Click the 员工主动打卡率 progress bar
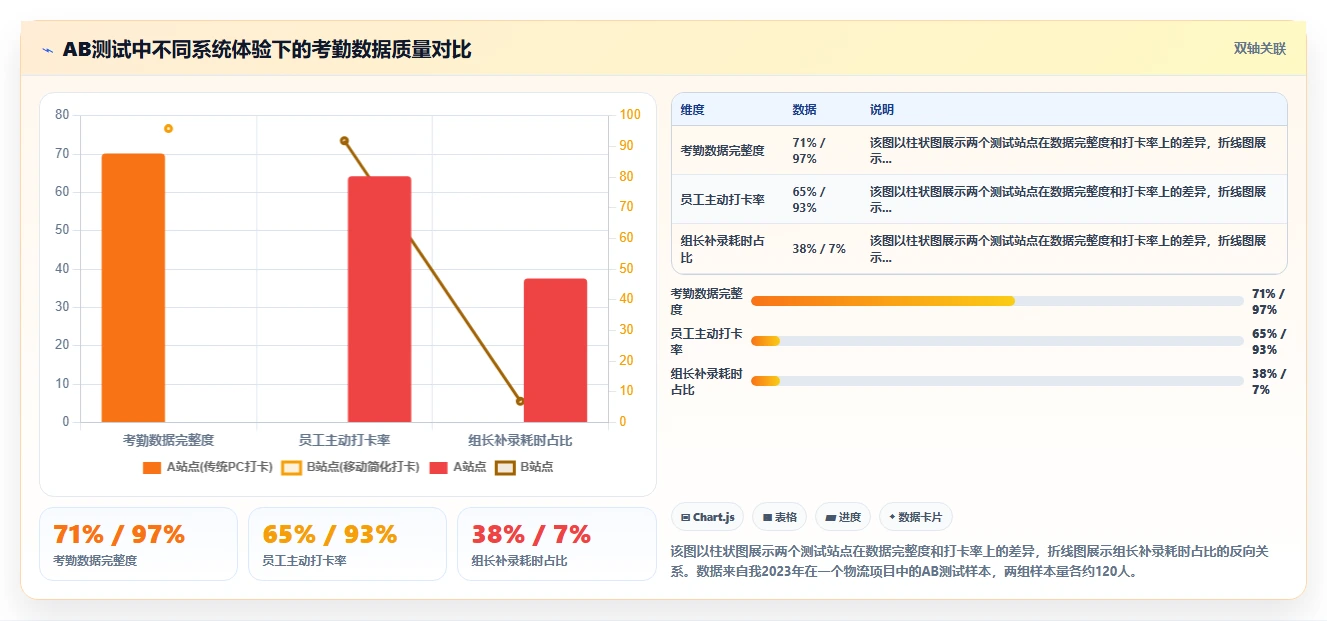The image size is (1327, 621). [997, 341]
